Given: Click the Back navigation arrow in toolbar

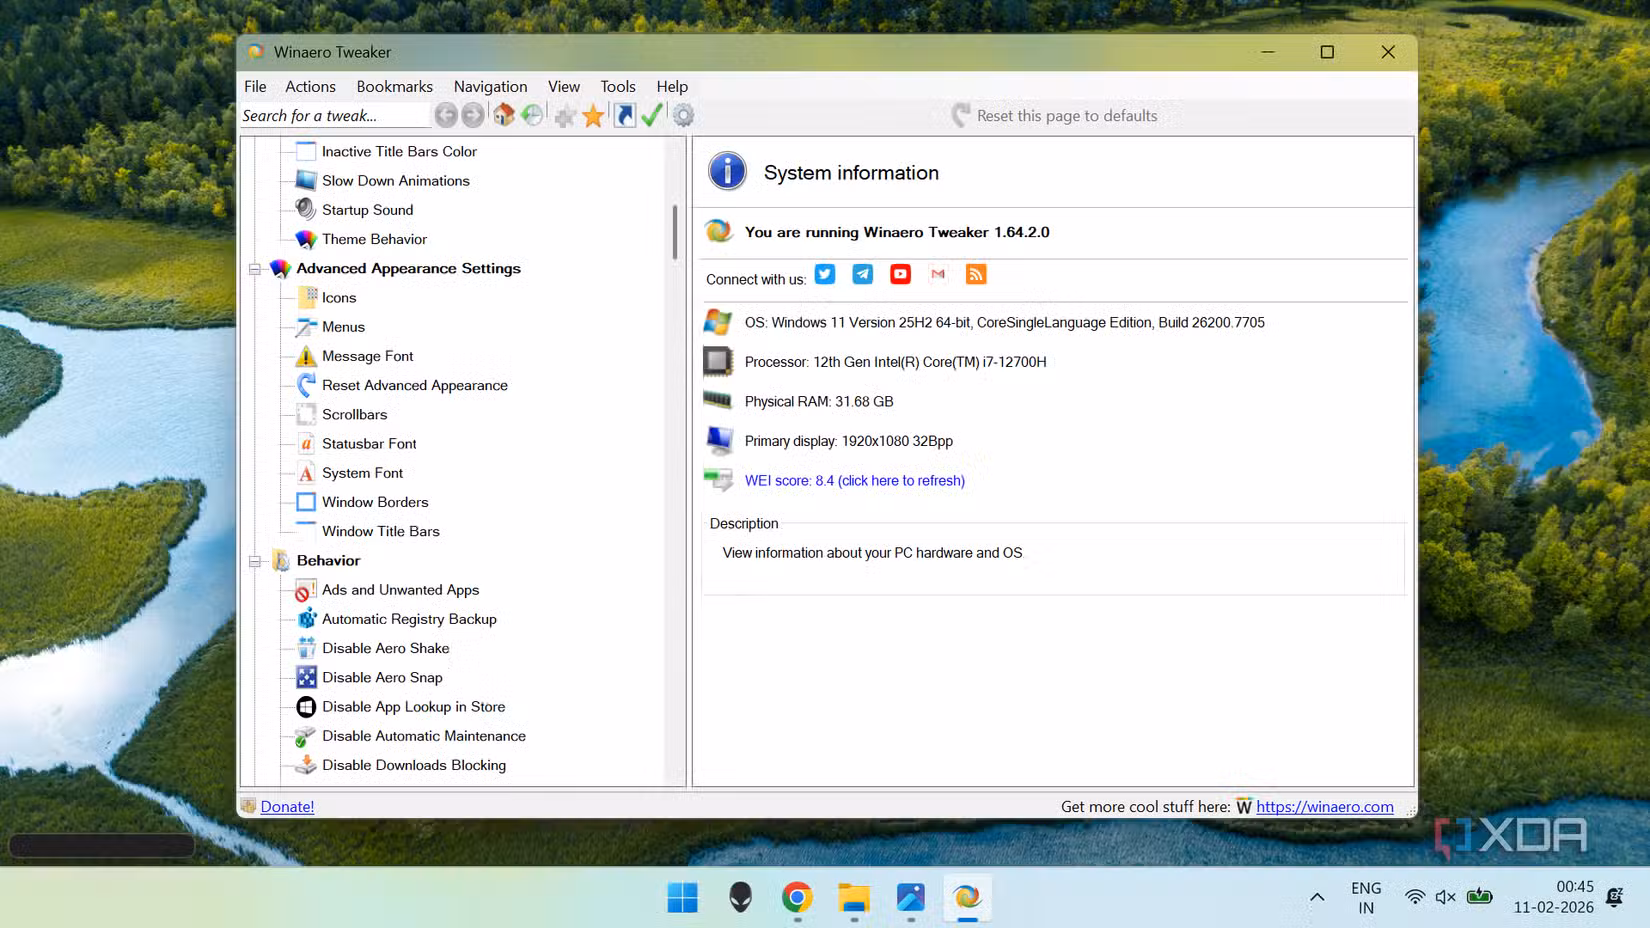Looking at the screenshot, I should [x=446, y=115].
